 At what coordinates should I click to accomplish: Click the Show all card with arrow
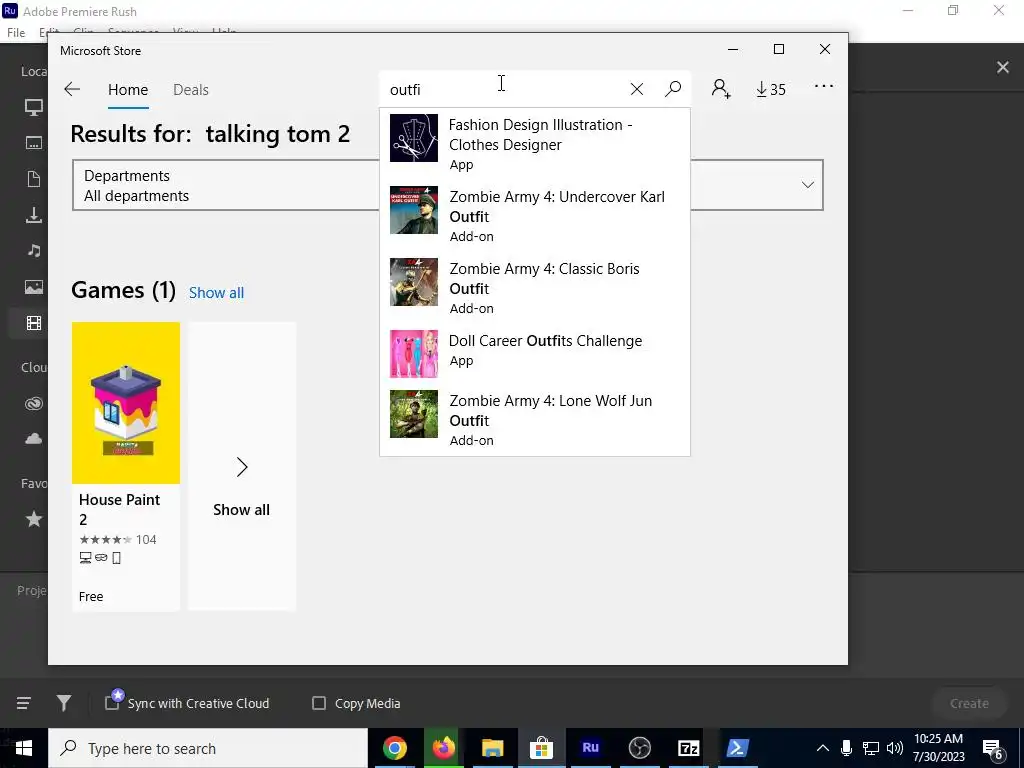[x=242, y=466]
